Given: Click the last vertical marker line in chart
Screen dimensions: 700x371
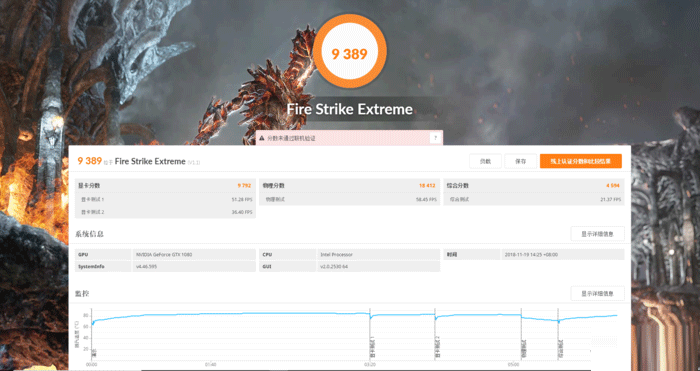Looking at the screenshot, I should [x=558, y=334].
